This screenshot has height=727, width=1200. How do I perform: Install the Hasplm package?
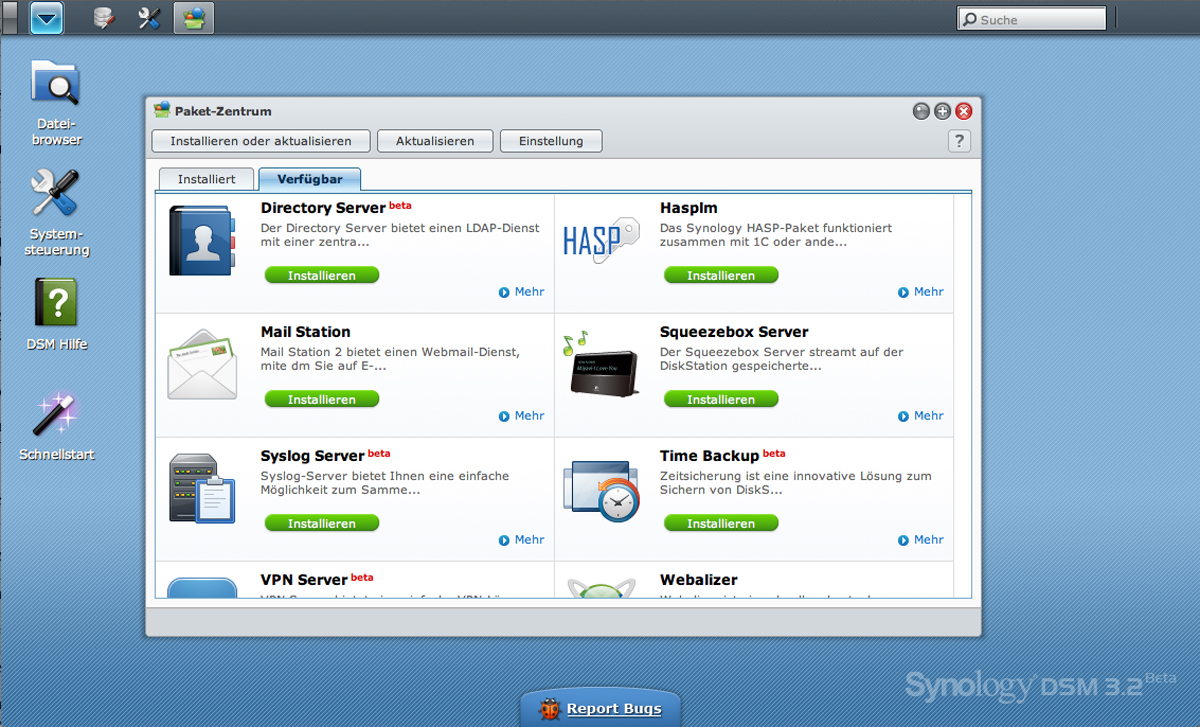721,275
